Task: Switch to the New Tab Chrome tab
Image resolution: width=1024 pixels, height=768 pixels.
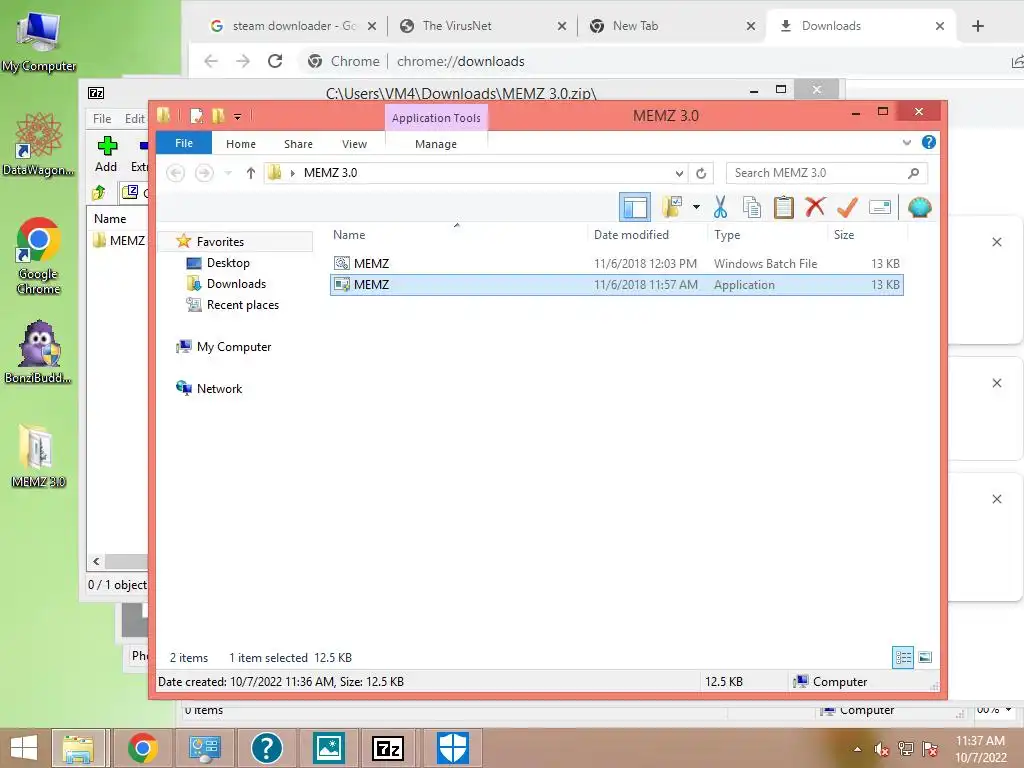Action: [673, 26]
